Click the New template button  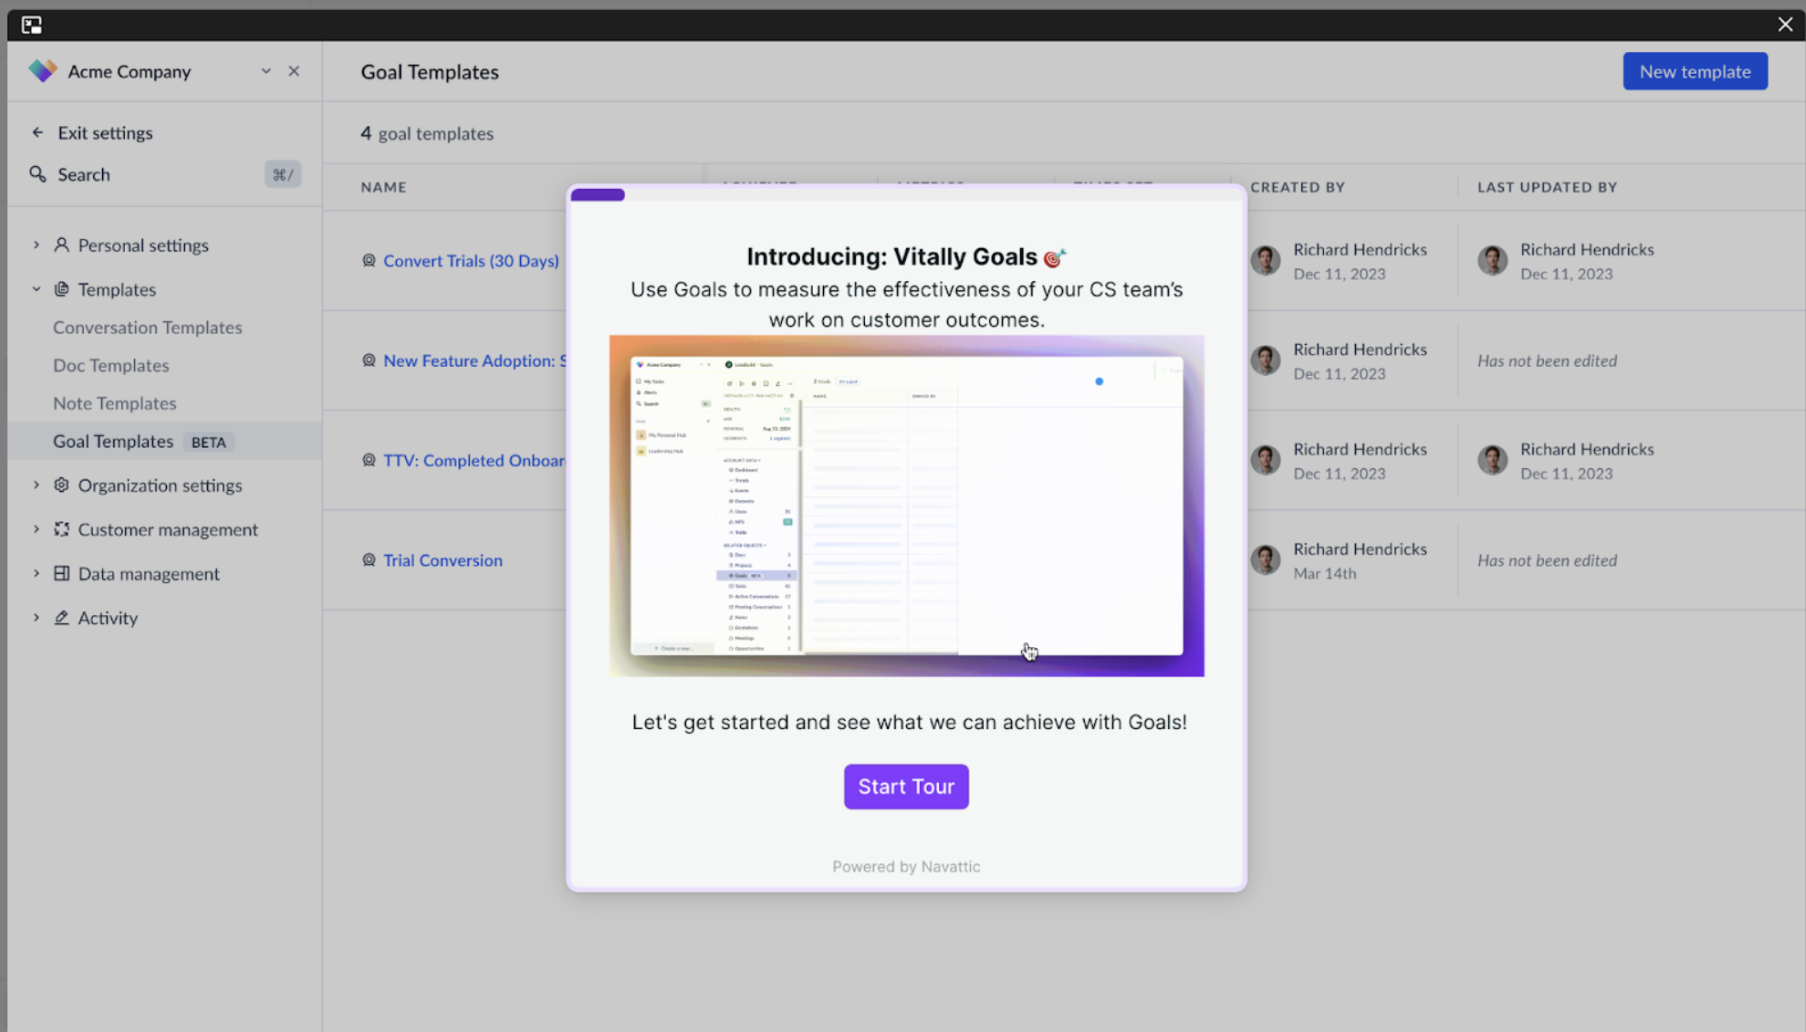pyautogui.click(x=1695, y=71)
